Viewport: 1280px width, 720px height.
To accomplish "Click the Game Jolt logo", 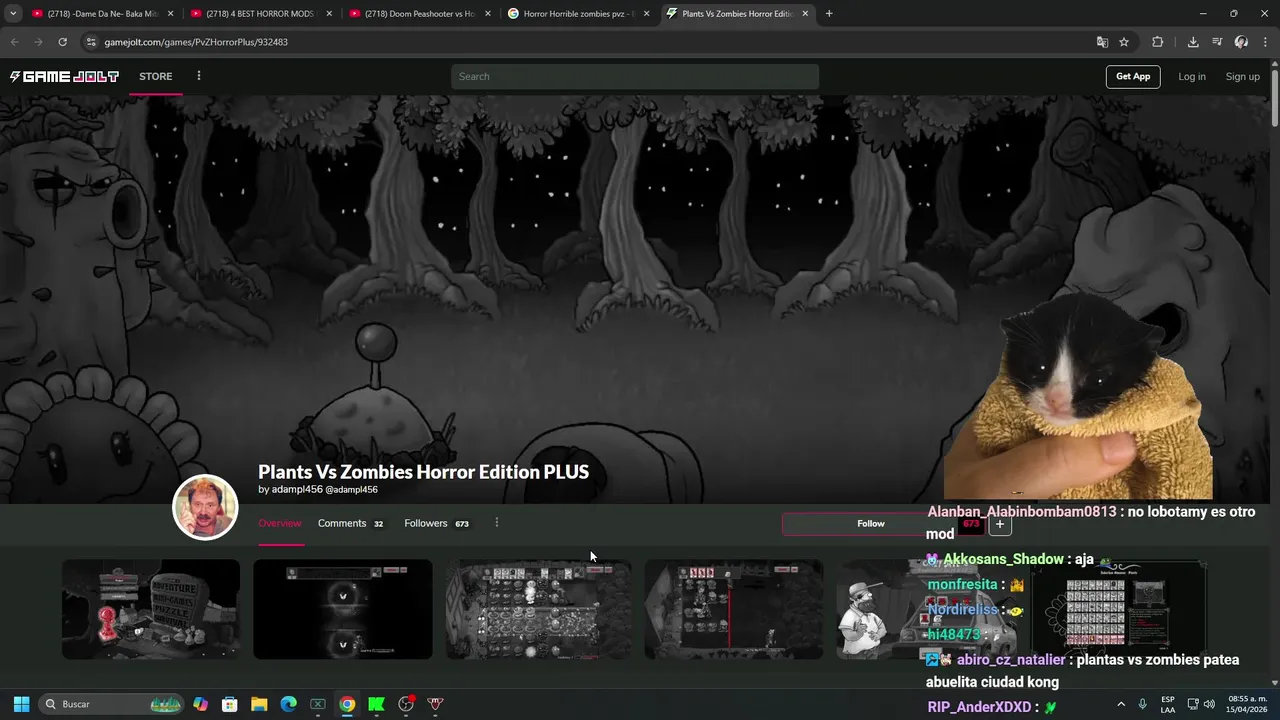I will (64, 76).
